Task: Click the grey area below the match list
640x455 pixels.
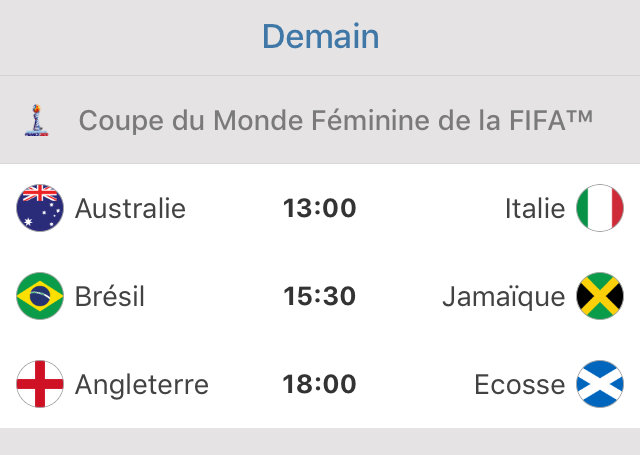Action: (320, 442)
